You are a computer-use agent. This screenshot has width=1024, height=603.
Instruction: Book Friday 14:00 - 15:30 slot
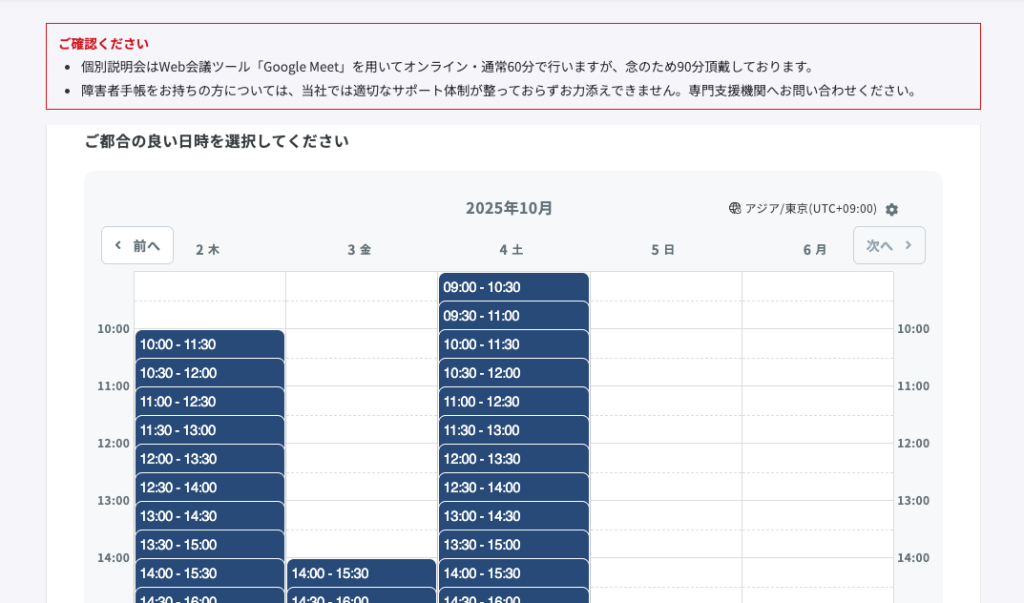(361, 573)
